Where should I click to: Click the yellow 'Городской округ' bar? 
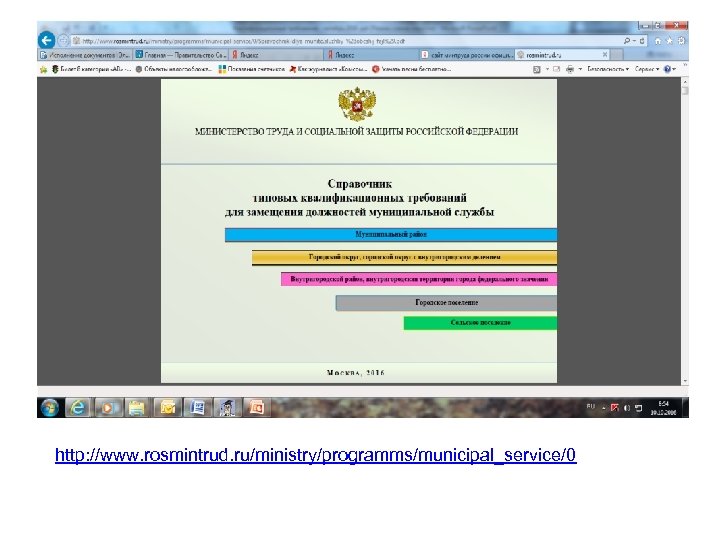[405, 258]
